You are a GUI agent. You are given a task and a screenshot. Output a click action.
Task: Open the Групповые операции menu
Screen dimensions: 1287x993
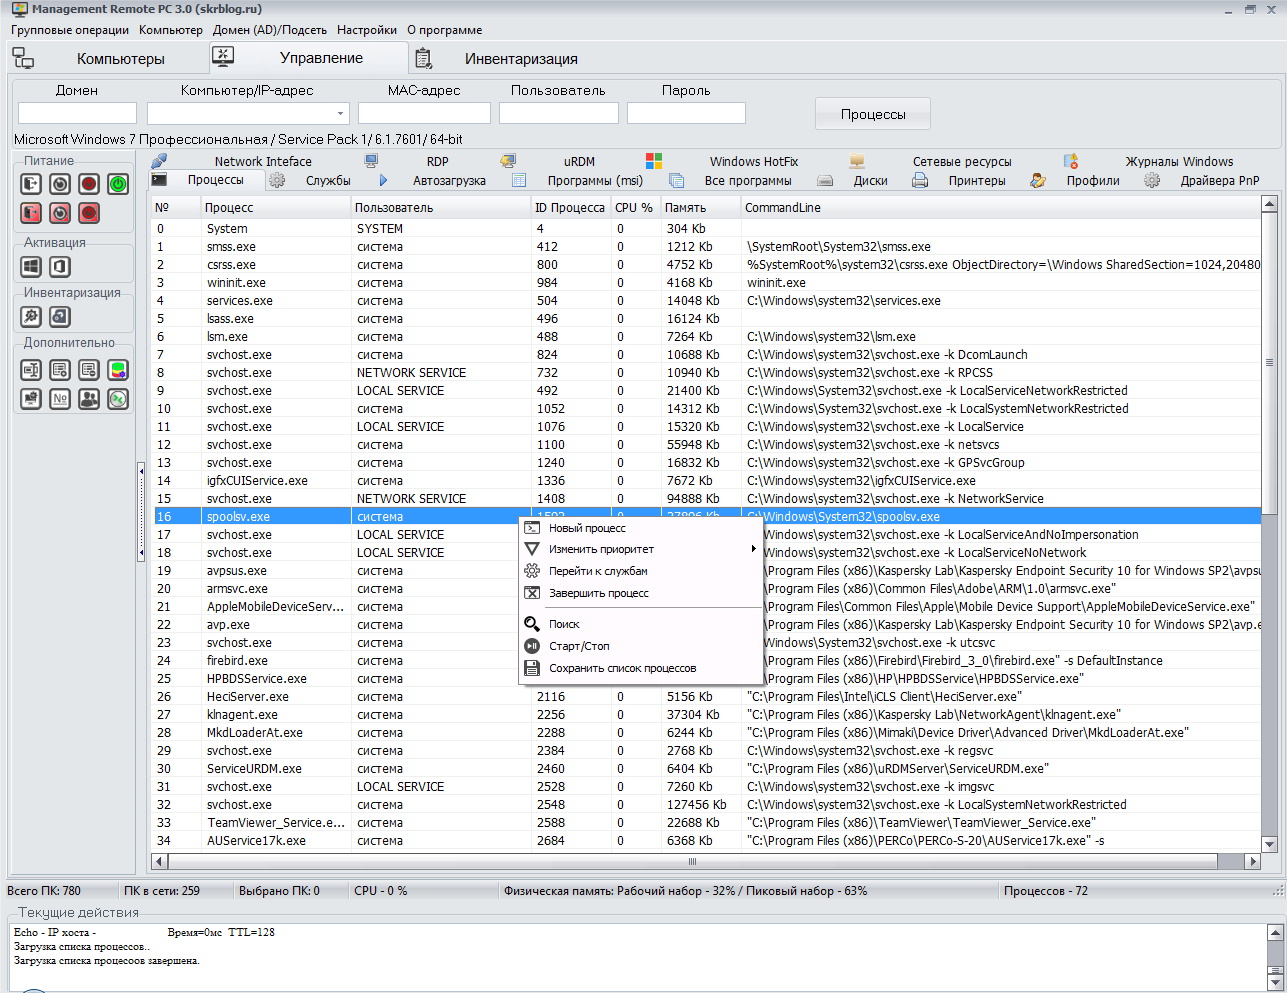[70, 30]
